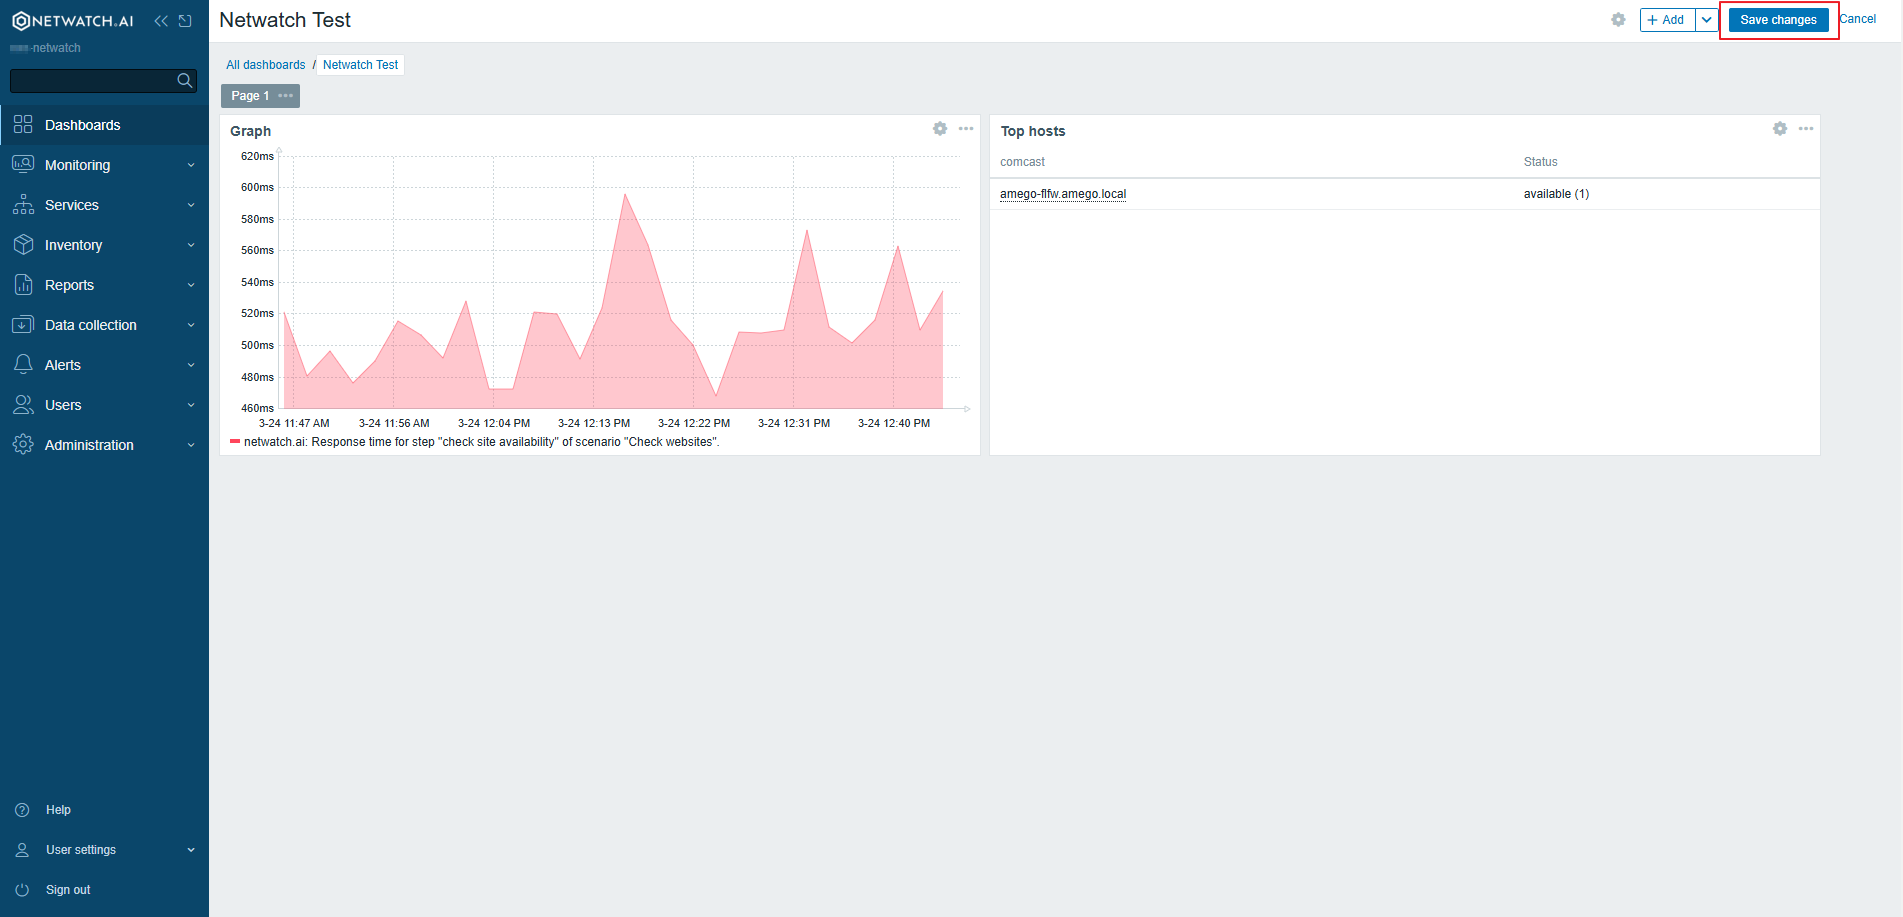This screenshot has width=1903, height=917.
Task: Open Page 1 tab options ellipsis
Action: (x=286, y=96)
